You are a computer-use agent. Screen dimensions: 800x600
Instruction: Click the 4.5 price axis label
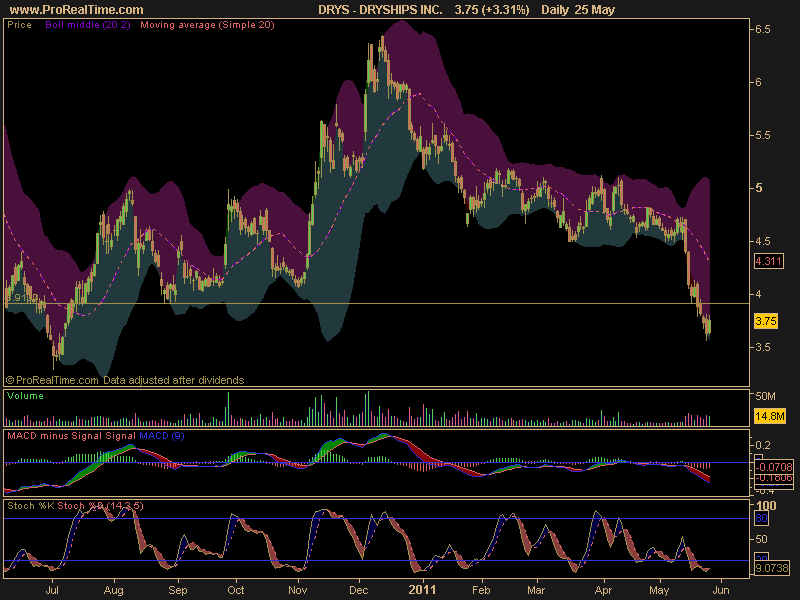click(x=763, y=241)
